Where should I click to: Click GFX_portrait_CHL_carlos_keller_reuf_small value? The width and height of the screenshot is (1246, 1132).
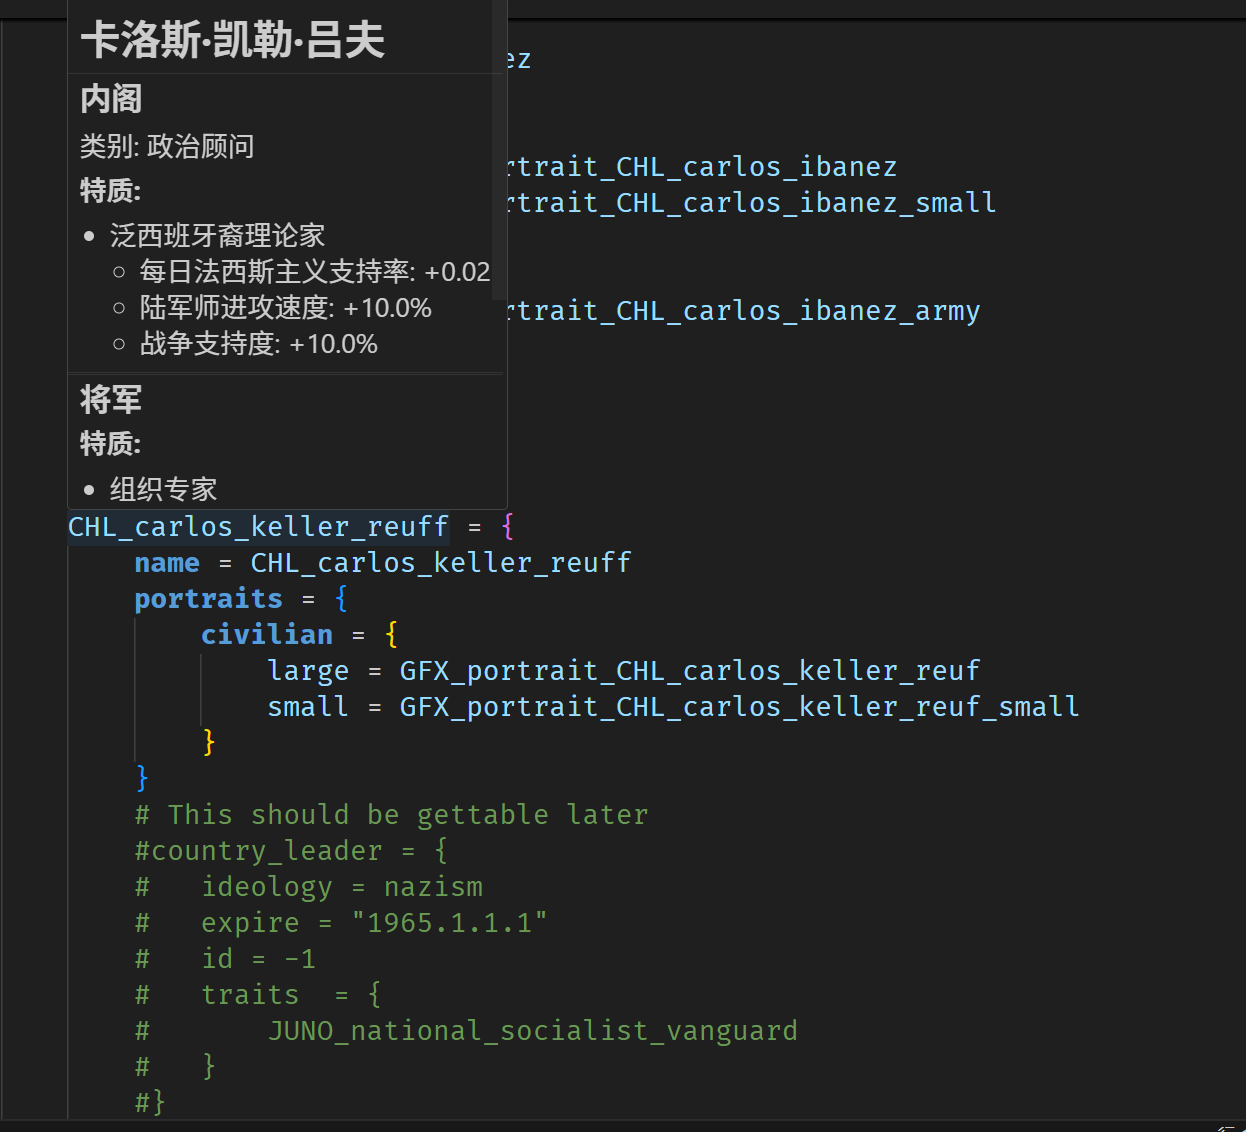tap(739, 707)
